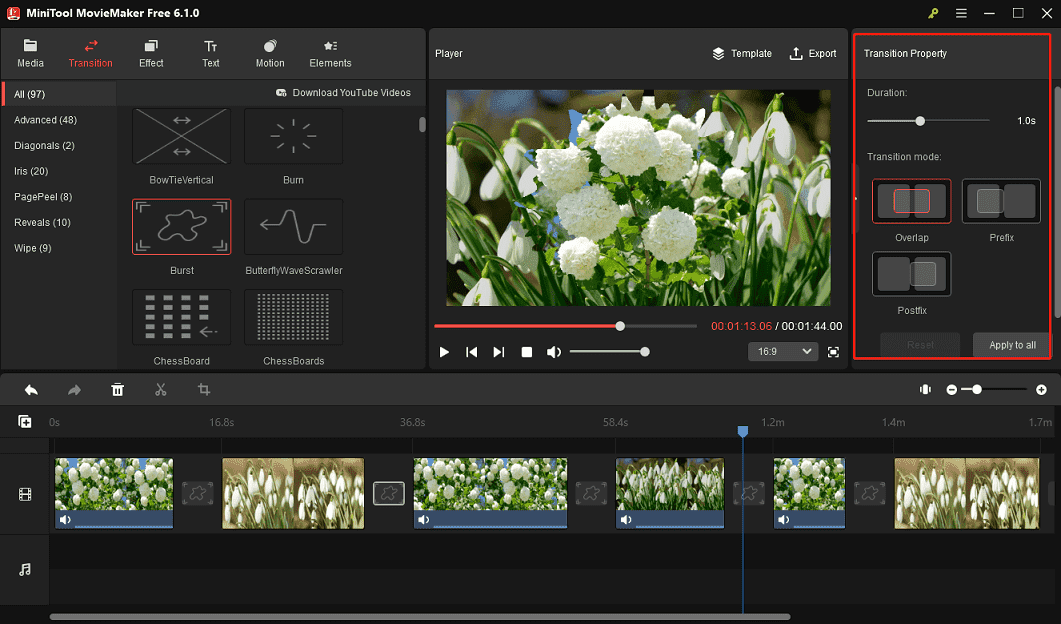Mute audio of clip at 36.8s
This screenshot has width=1061, height=624.
[x=424, y=520]
